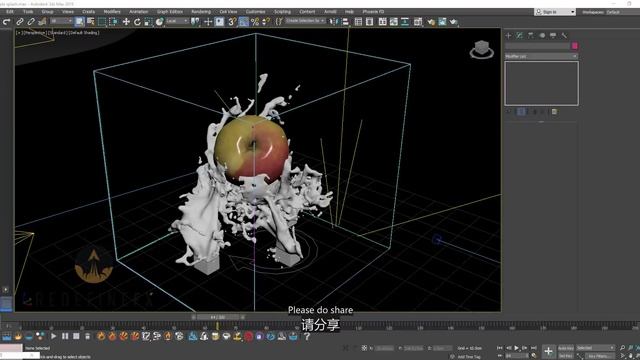This screenshot has width=640, height=360.
Task: Toggle Auto Key mode
Action: click(565, 348)
